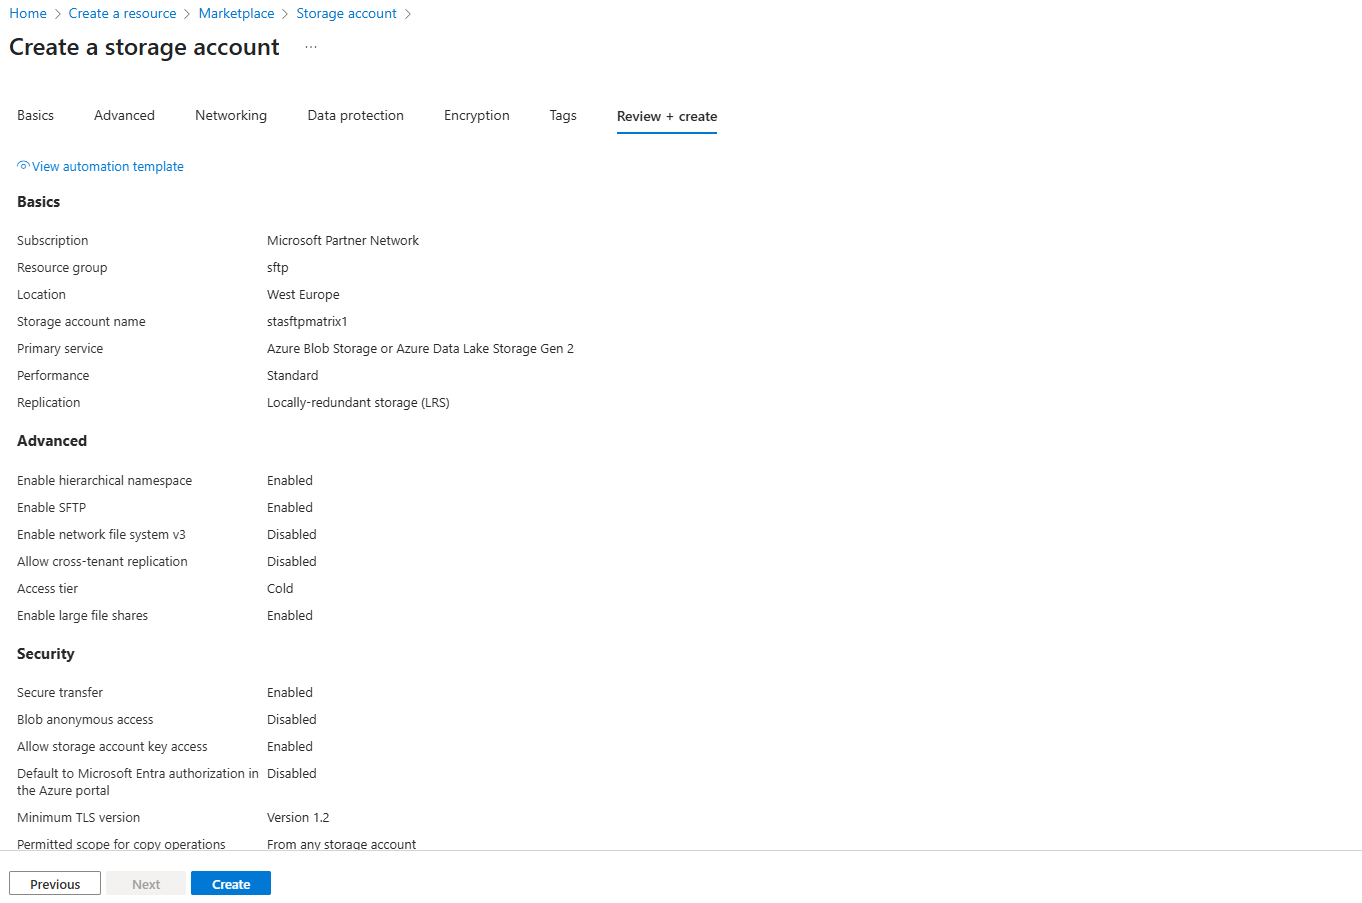
Task: Open View automation template link
Action: [x=108, y=167]
